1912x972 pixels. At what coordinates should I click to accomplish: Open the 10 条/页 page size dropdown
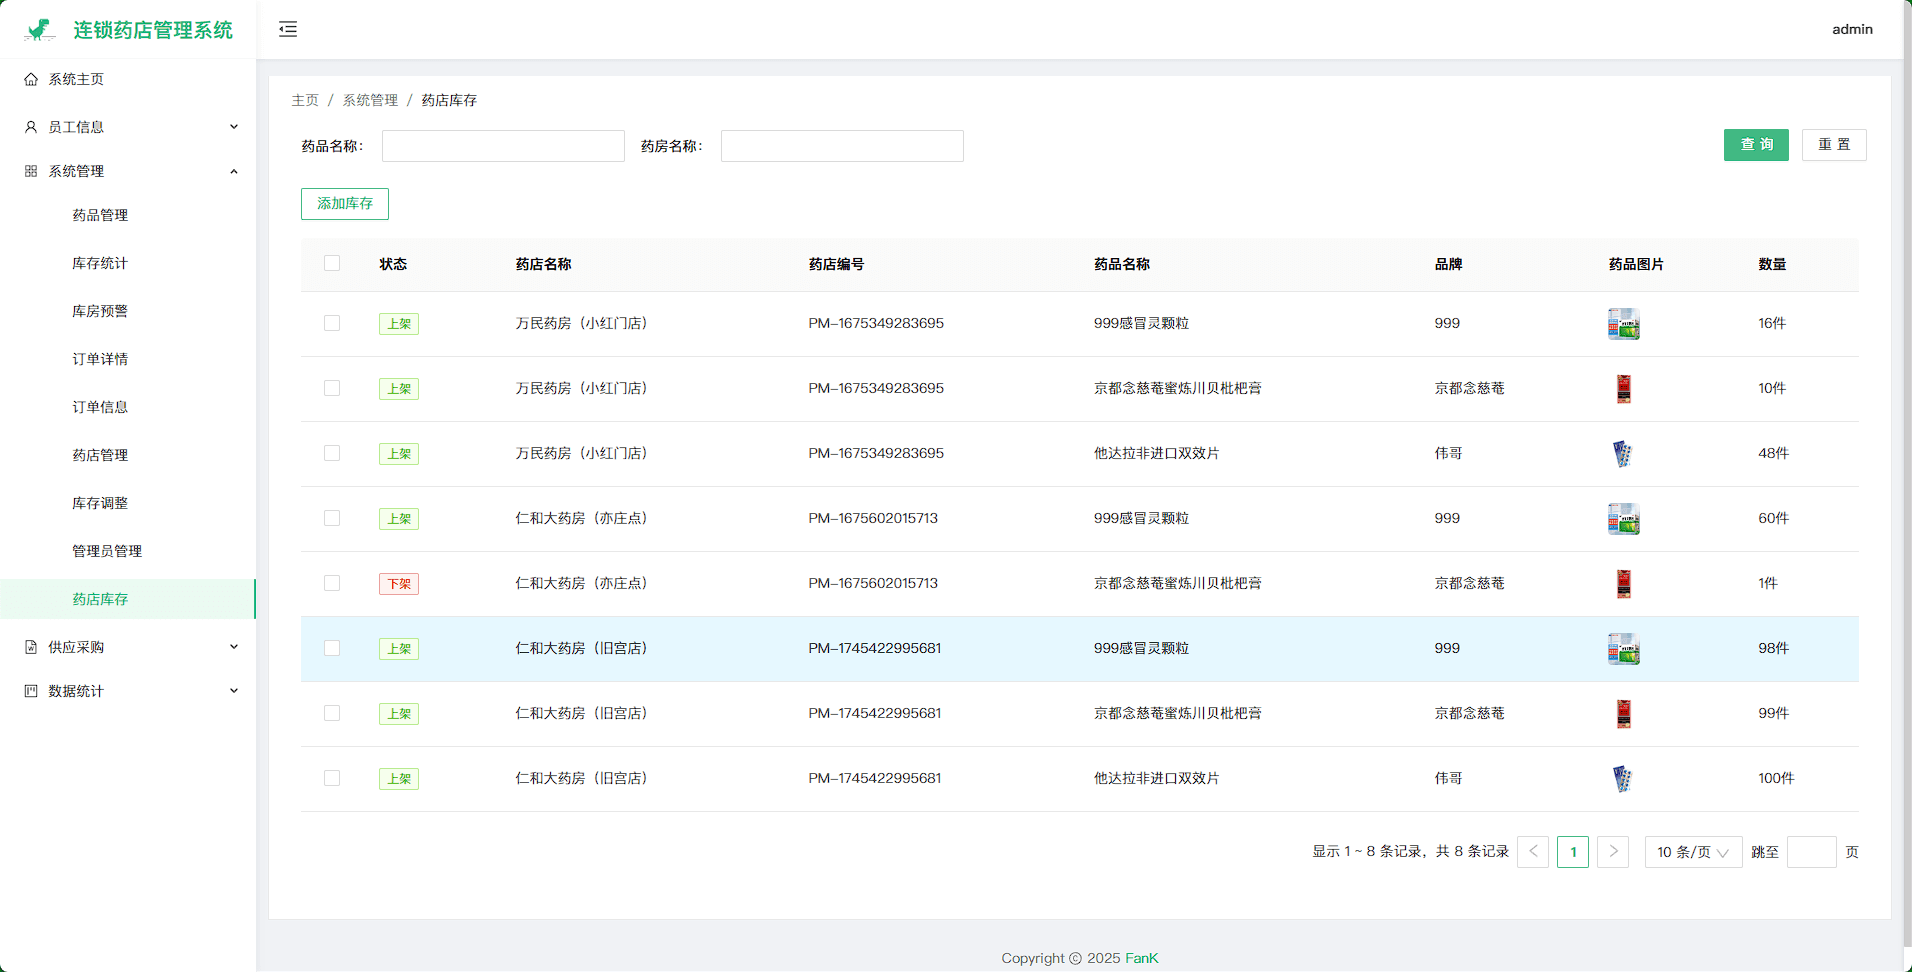1692,852
